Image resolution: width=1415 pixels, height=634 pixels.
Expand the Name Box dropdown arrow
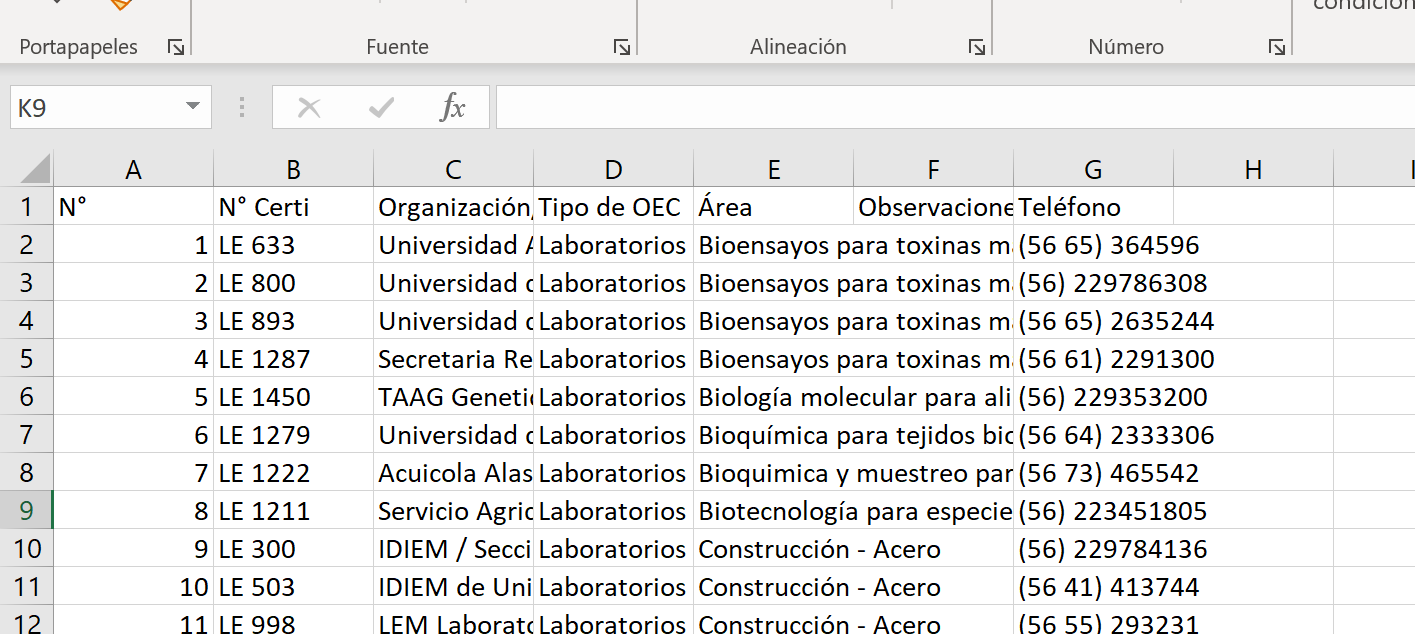pyautogui.click(x=192, y=108)
